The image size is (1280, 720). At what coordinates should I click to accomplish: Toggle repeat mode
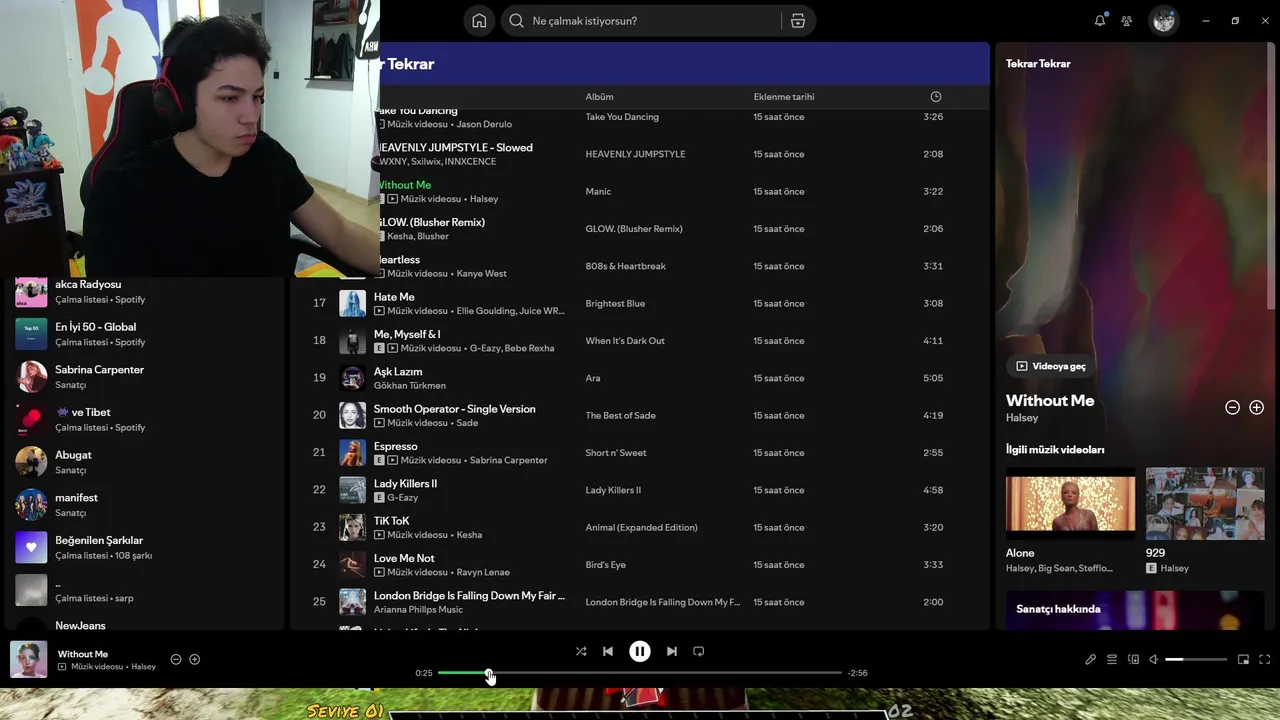point(699,651)
